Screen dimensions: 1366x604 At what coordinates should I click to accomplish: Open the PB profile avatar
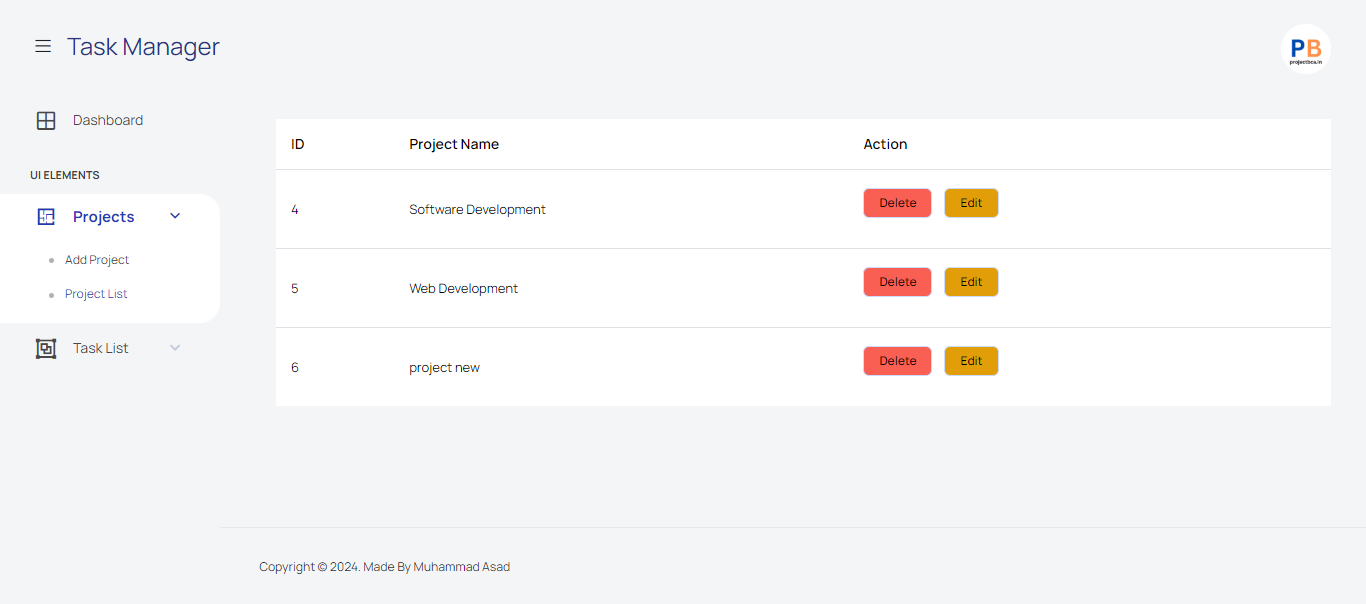pyautogui.click(x=1305, y=49)
